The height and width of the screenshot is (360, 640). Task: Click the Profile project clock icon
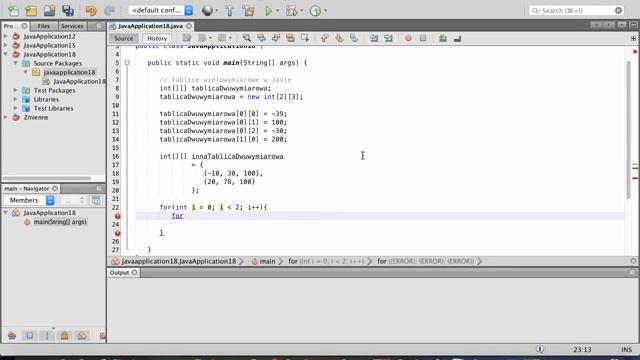(x=315, y=11)
